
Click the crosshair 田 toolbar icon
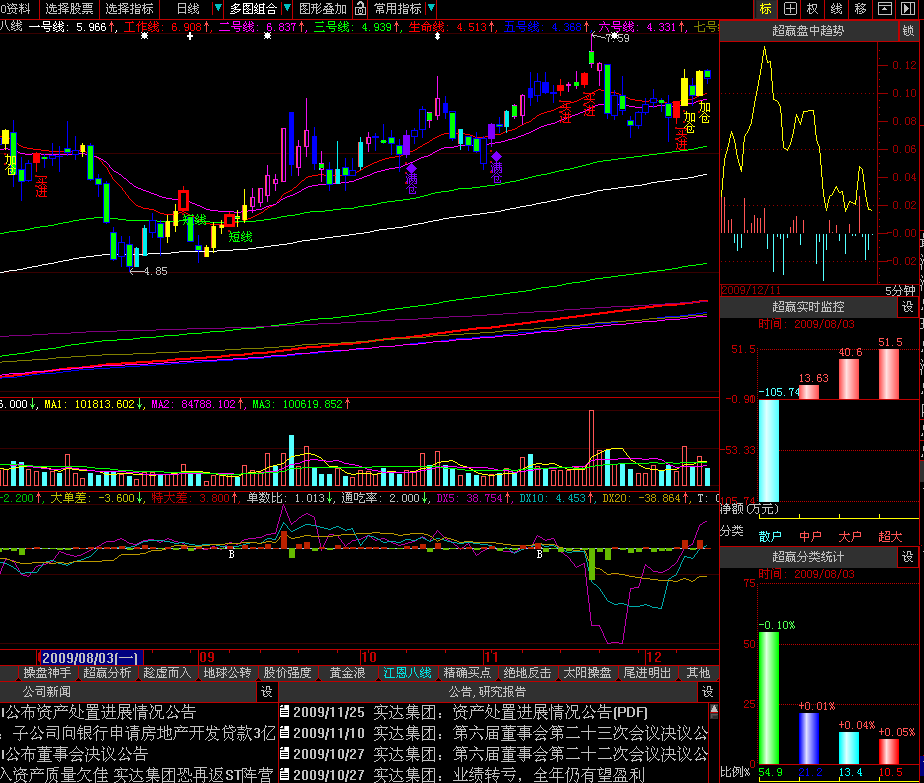coord(790,9)
